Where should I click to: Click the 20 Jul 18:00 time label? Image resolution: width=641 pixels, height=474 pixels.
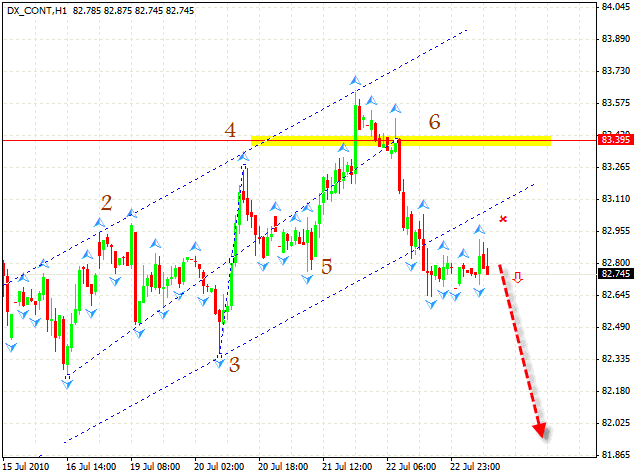point(283,467)
